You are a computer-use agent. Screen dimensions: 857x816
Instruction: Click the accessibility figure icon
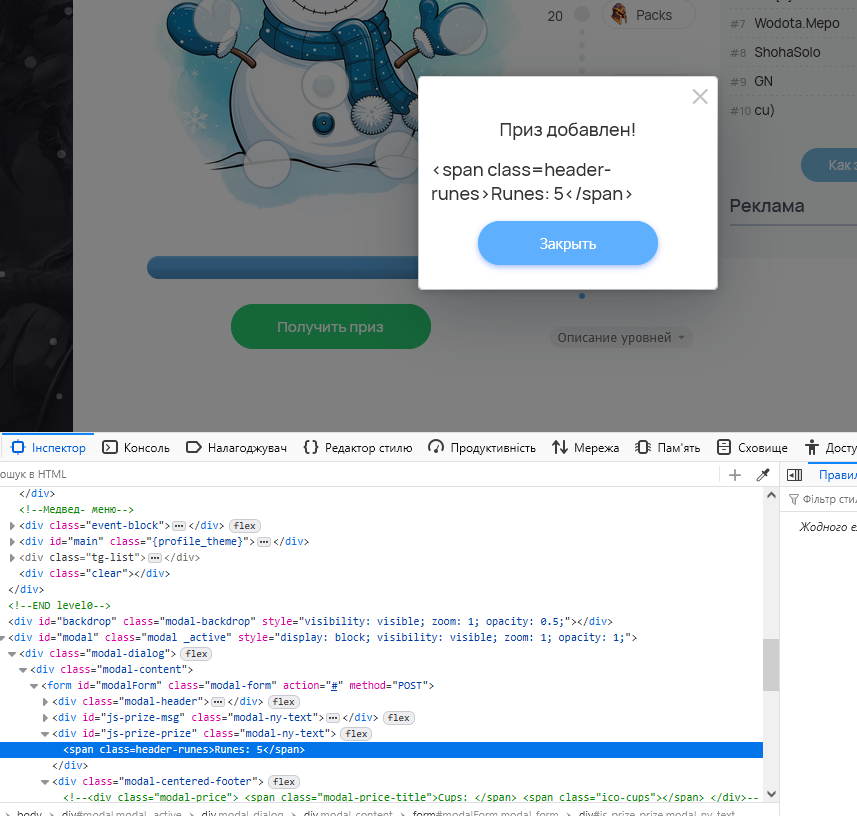812,447
